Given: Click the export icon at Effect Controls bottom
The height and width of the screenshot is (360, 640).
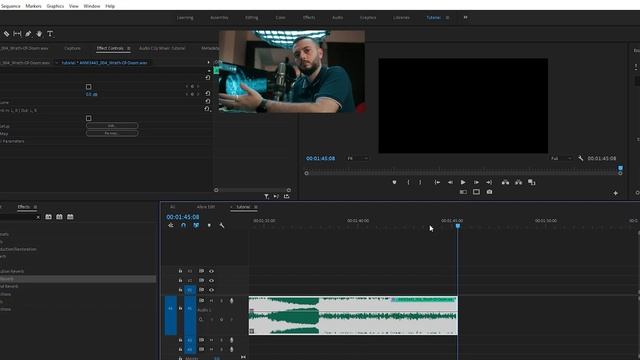Looking at the screenshot, I should 287,197.
